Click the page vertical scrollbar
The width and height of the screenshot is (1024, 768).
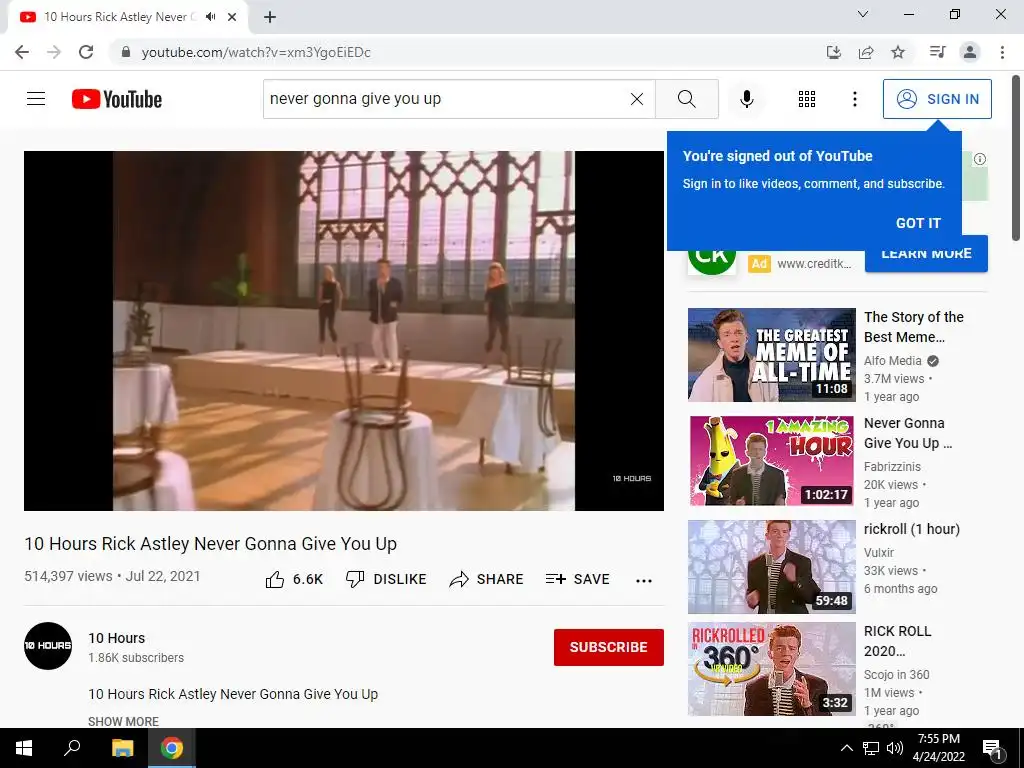(1016, 157)
